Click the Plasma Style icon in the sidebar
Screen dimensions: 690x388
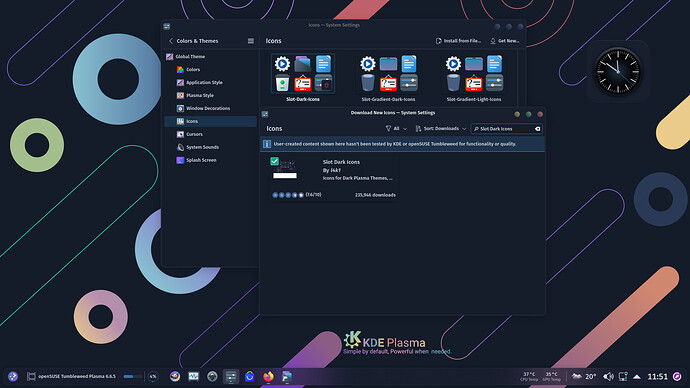[x=180, y=95]
